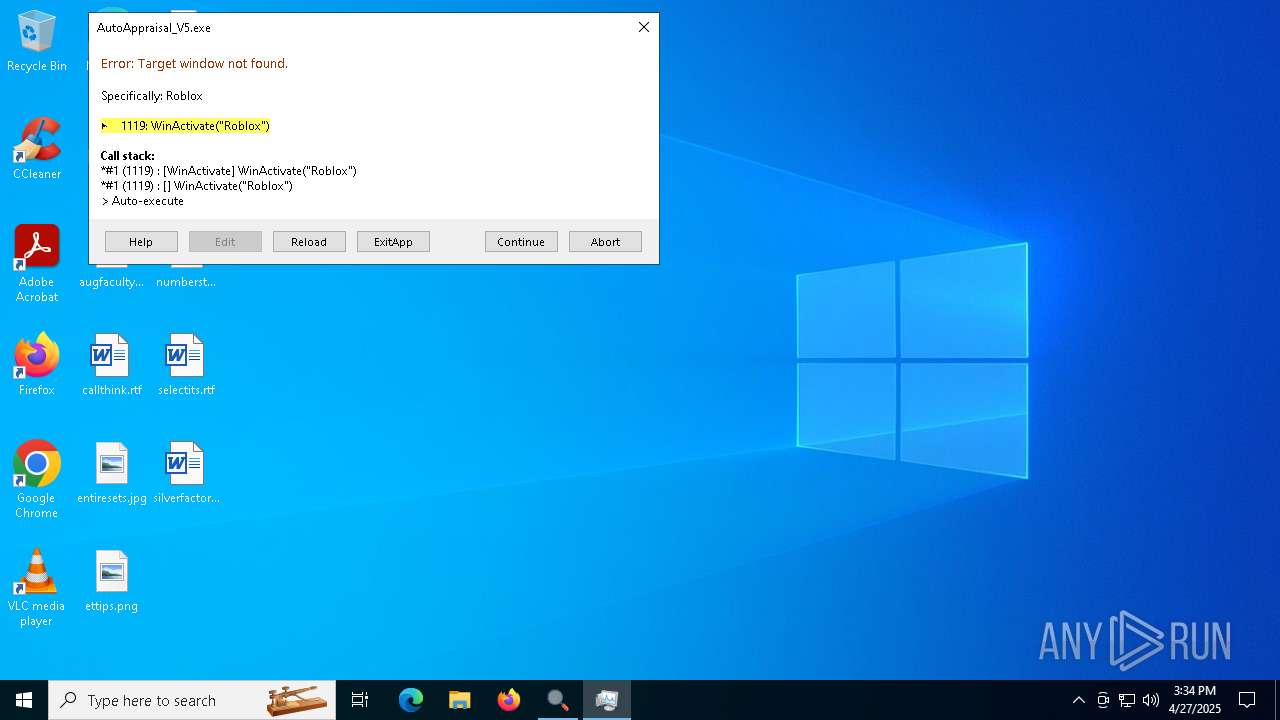
Task: Close the AutoAppraisal_V5.exe dialog
Action: point(644,27)
